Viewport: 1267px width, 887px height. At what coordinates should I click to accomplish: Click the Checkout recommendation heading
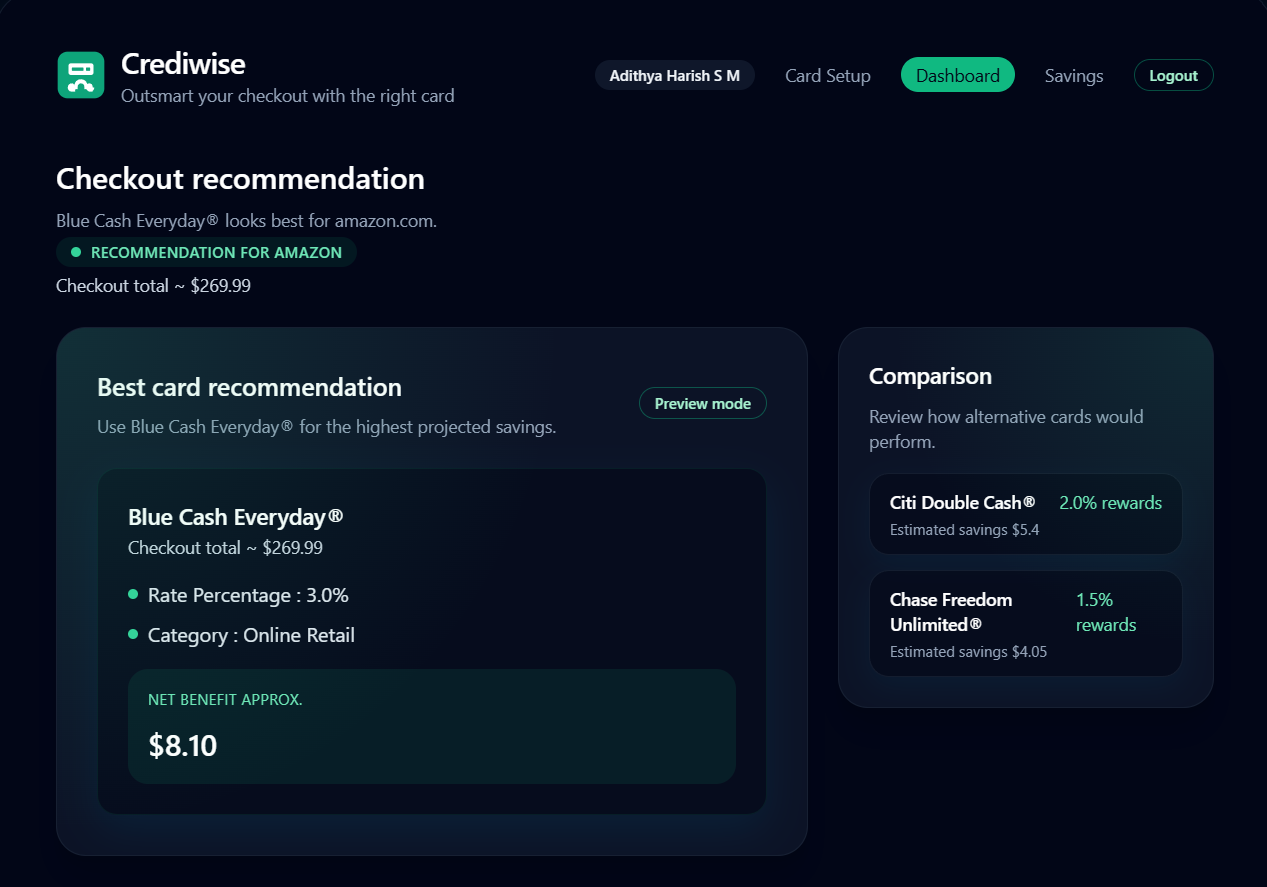[240, 179]
